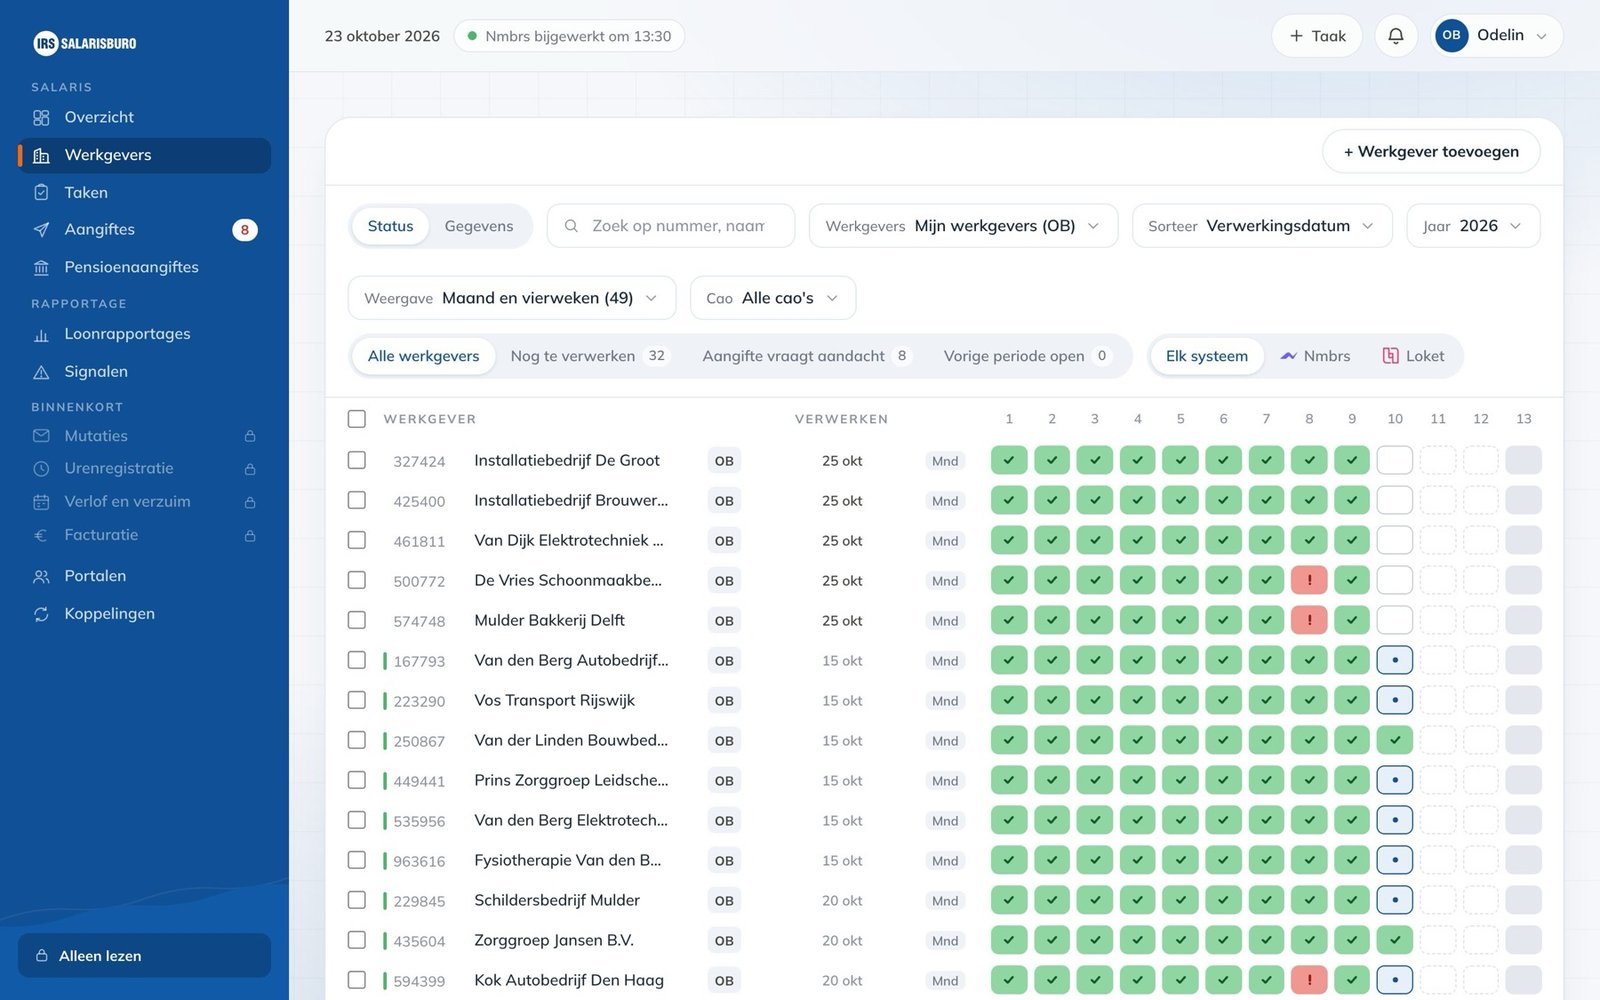Click the lock icon next to Facturatie
Screen dimensions: 1600x1000
tap(250, 536)
